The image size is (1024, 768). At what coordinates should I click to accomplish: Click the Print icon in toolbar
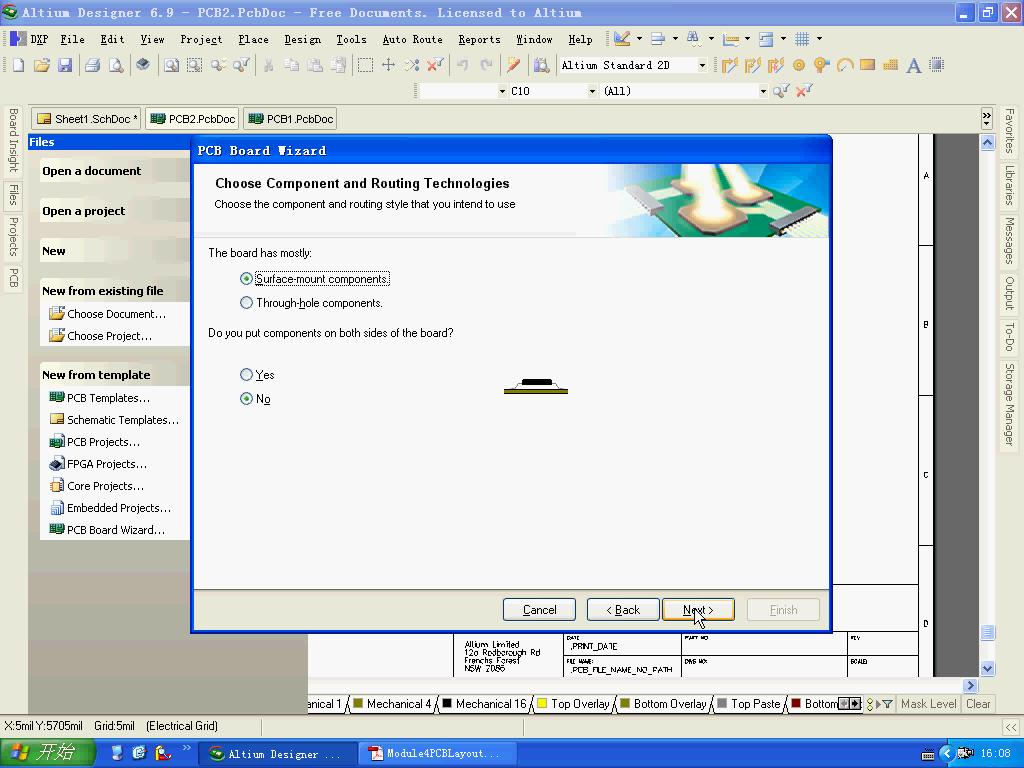(x=93, y=65)
